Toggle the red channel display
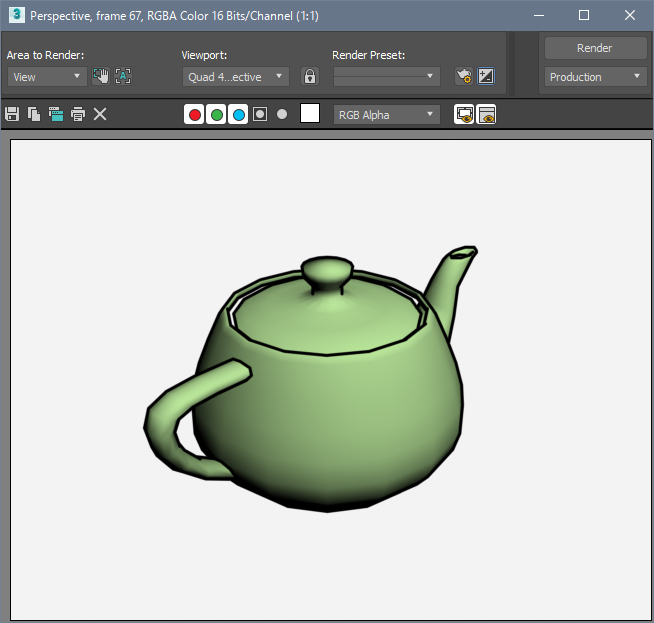Screen dimensions: 654x623 click(x=194, y=114)
